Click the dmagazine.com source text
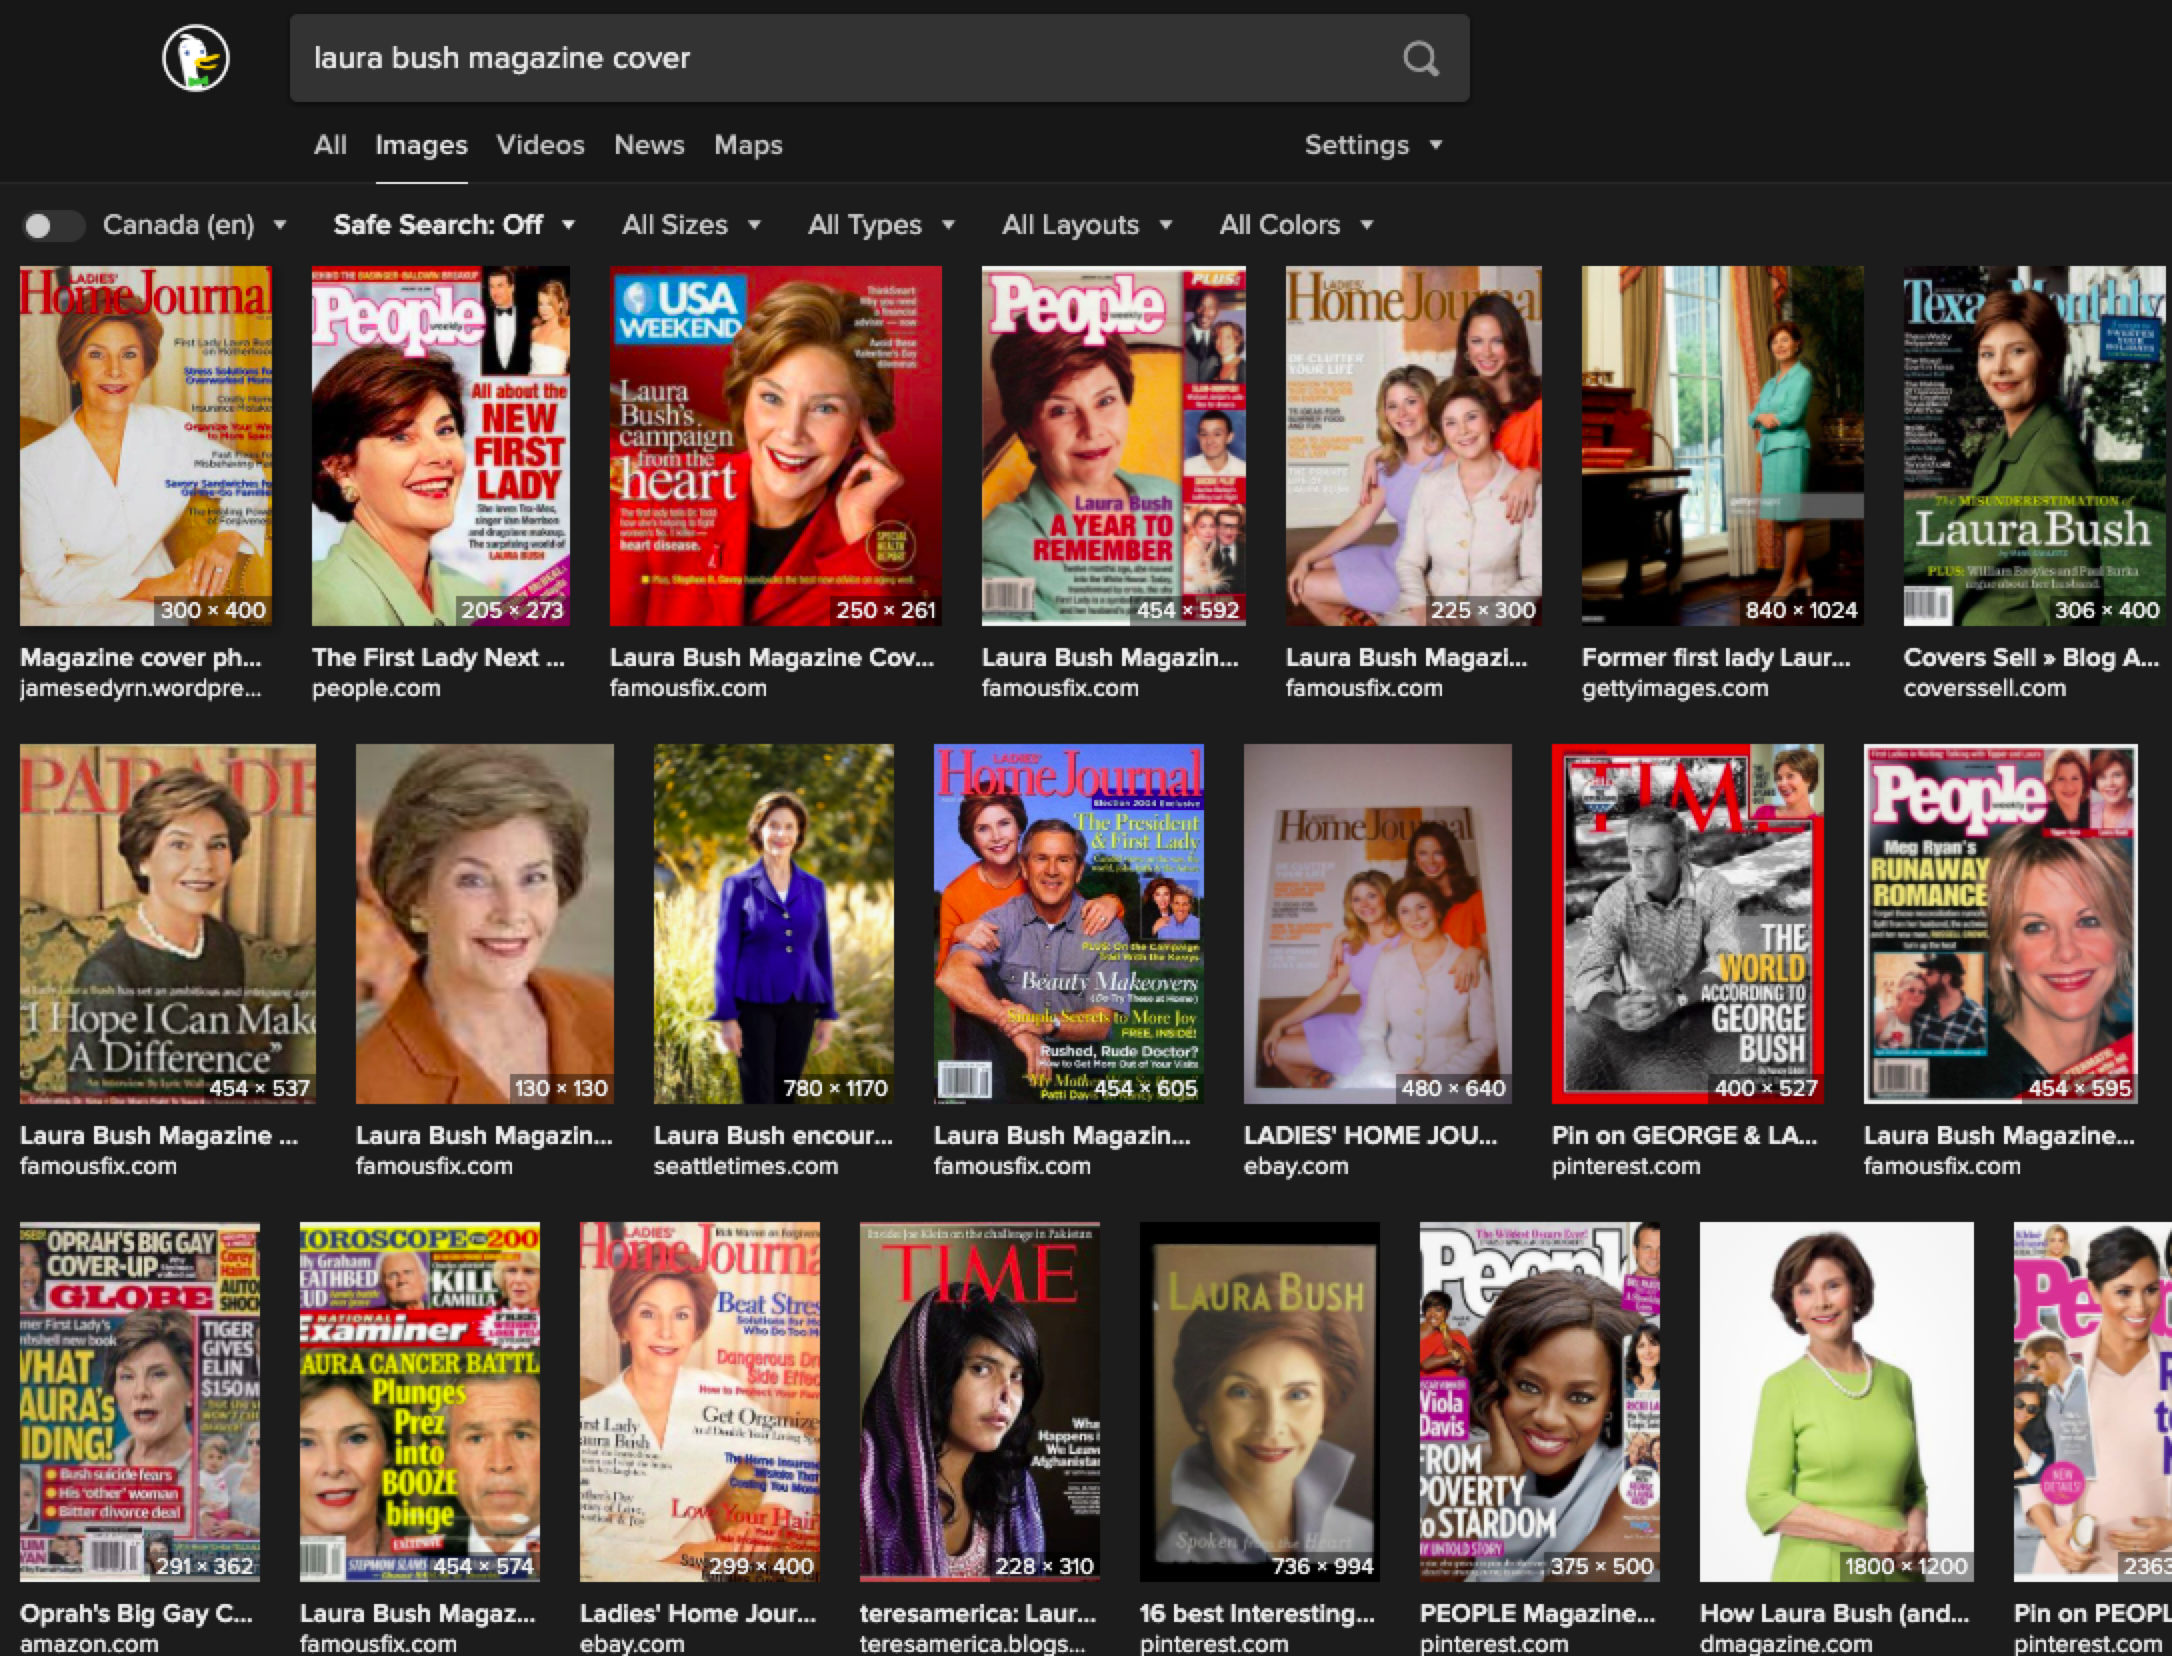Viewport: 2172px width, 1656px height. (1786, 1645)
